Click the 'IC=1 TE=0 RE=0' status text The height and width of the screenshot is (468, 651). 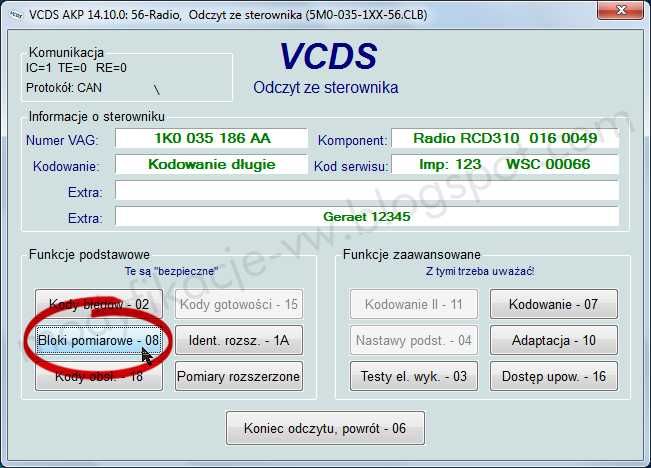point(76,68)
